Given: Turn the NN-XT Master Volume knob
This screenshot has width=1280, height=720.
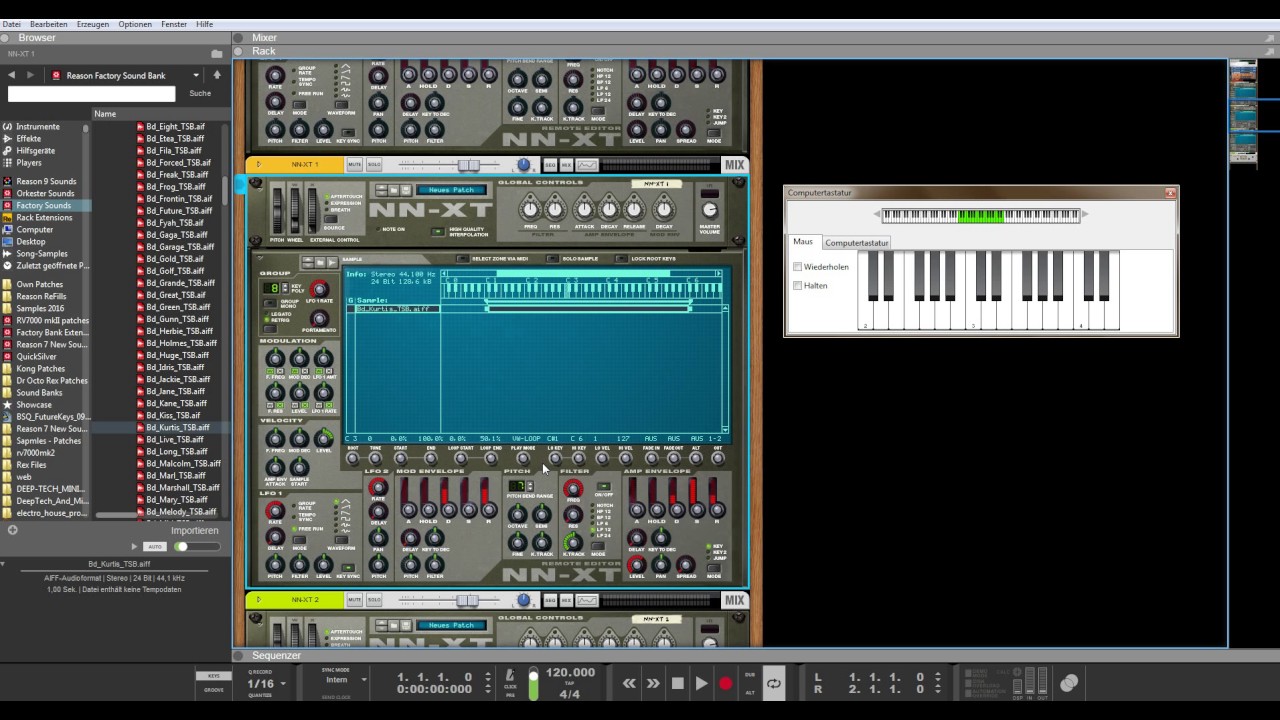Looking at the screenshot, I should pos(709,210).
